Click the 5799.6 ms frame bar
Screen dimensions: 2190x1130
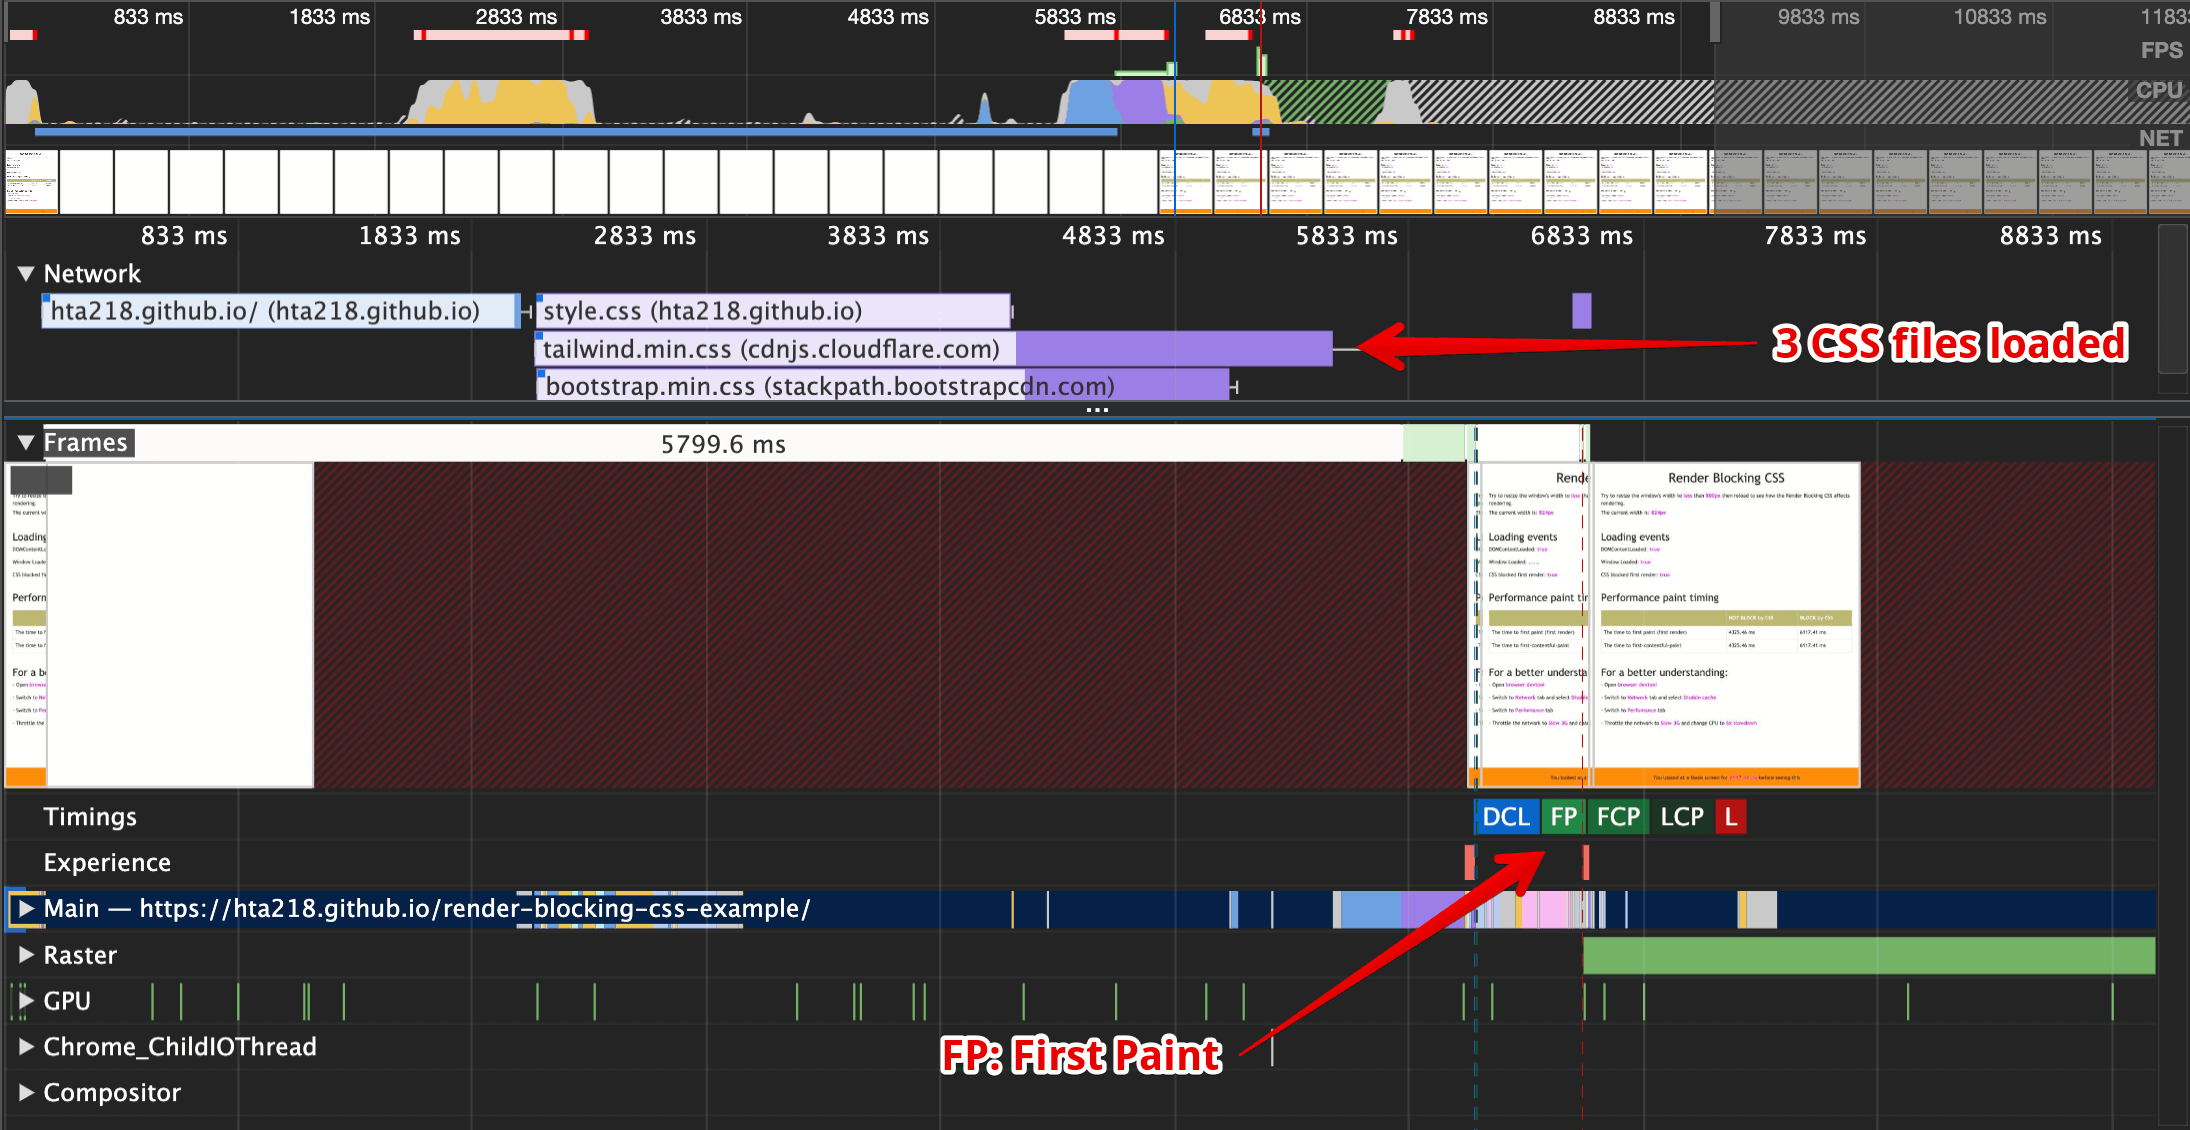pos(722,444)
